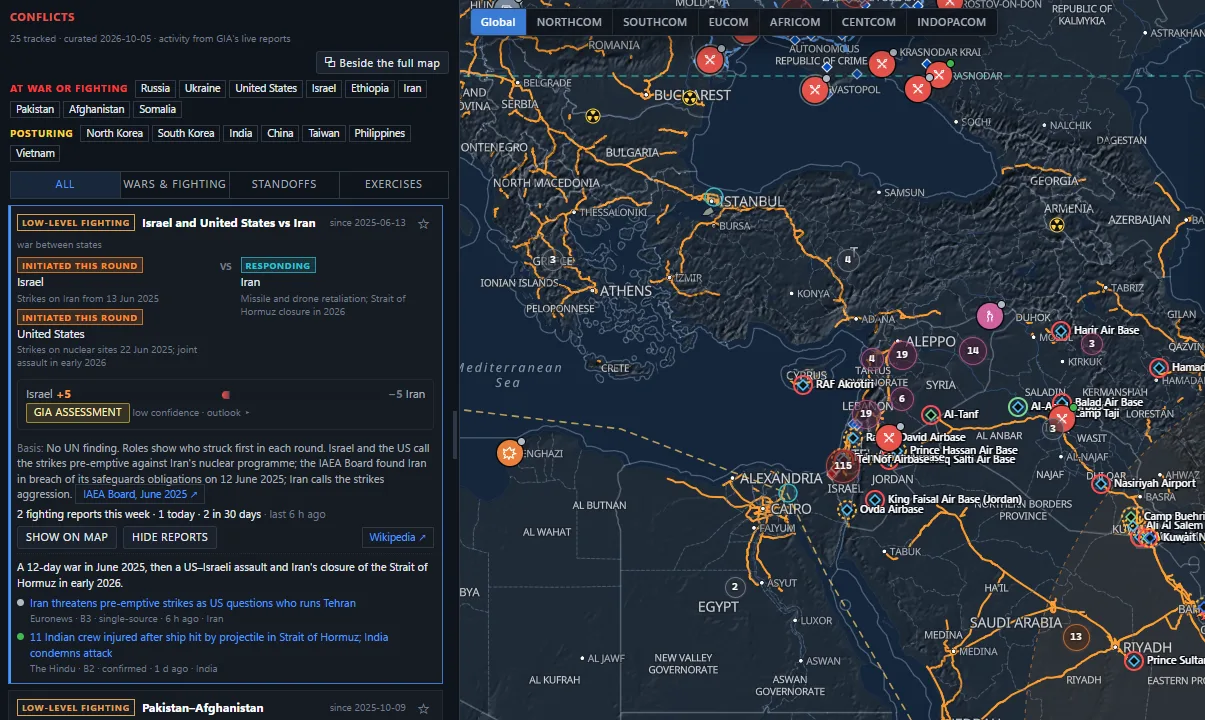This screenshot has height=720, width=1205.
Task: Star the Pakistan–Afghanistan conflict card
Action: [x=423, y=709]
